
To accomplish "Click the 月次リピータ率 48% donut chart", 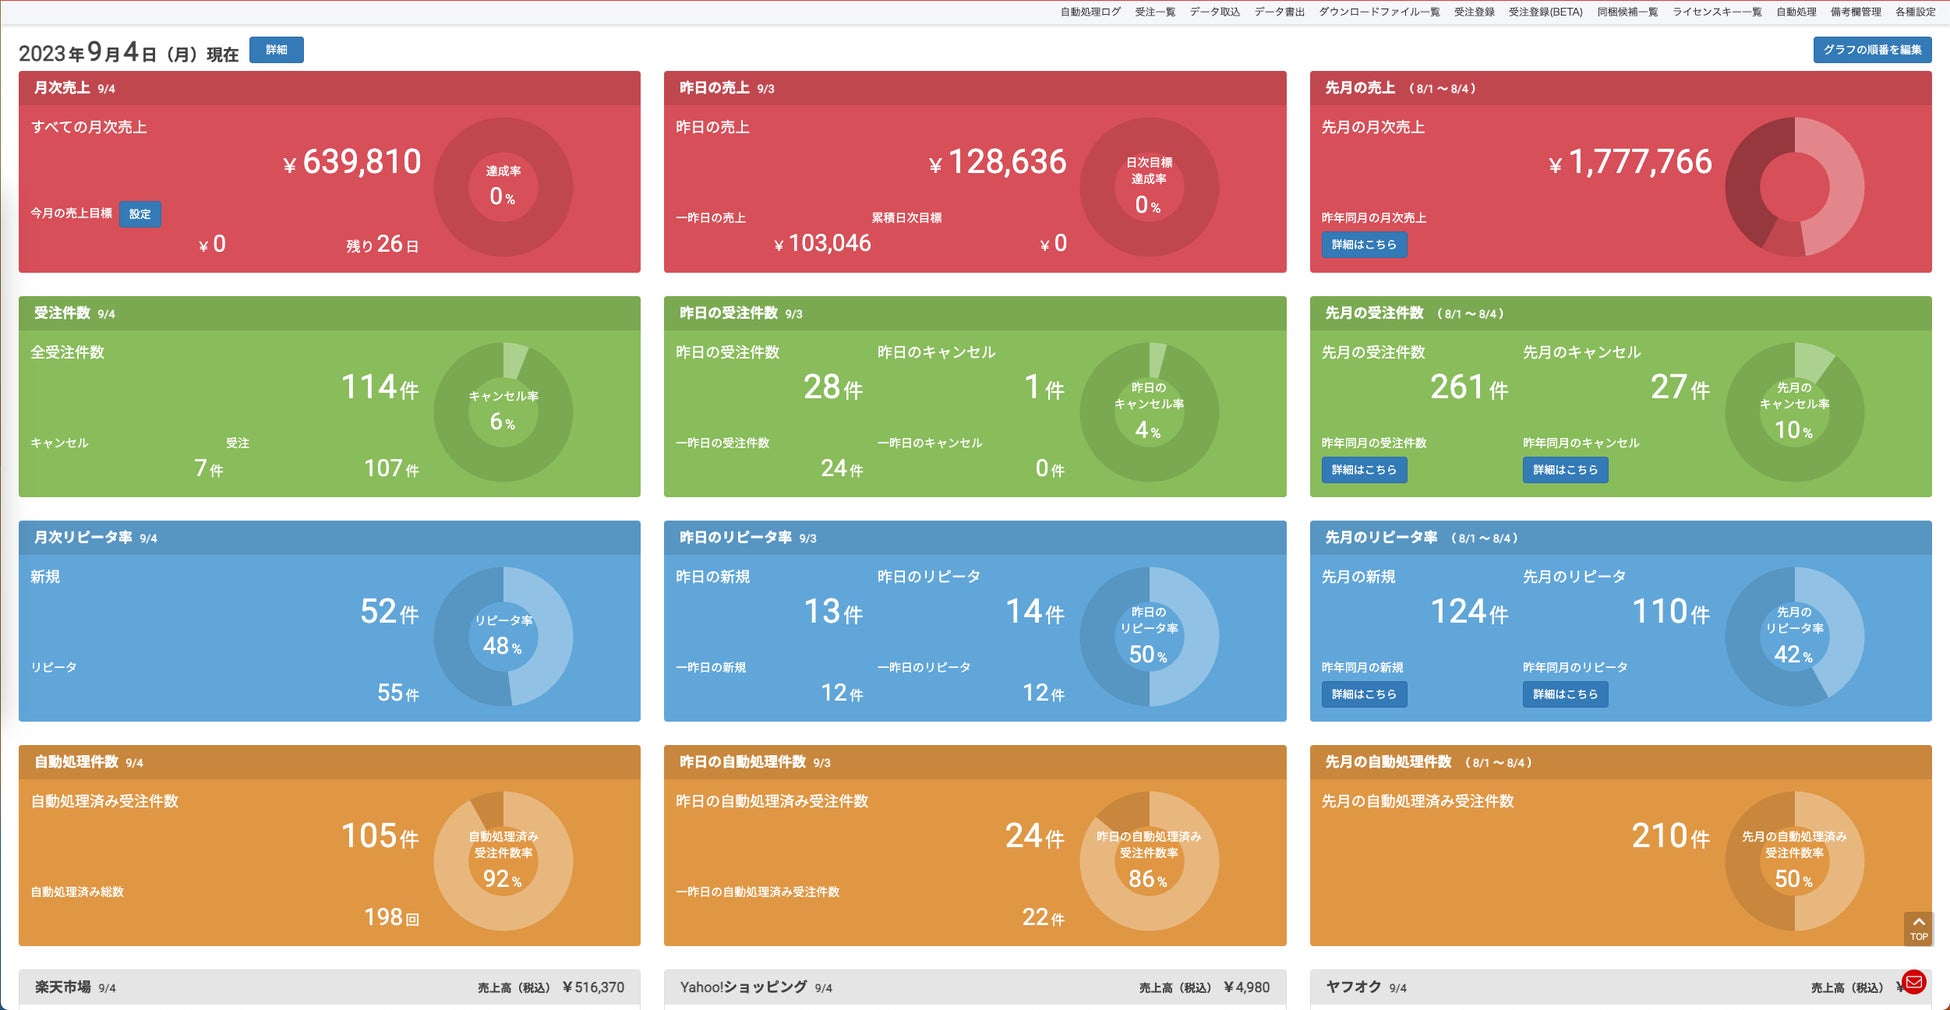I will (503, 637).
